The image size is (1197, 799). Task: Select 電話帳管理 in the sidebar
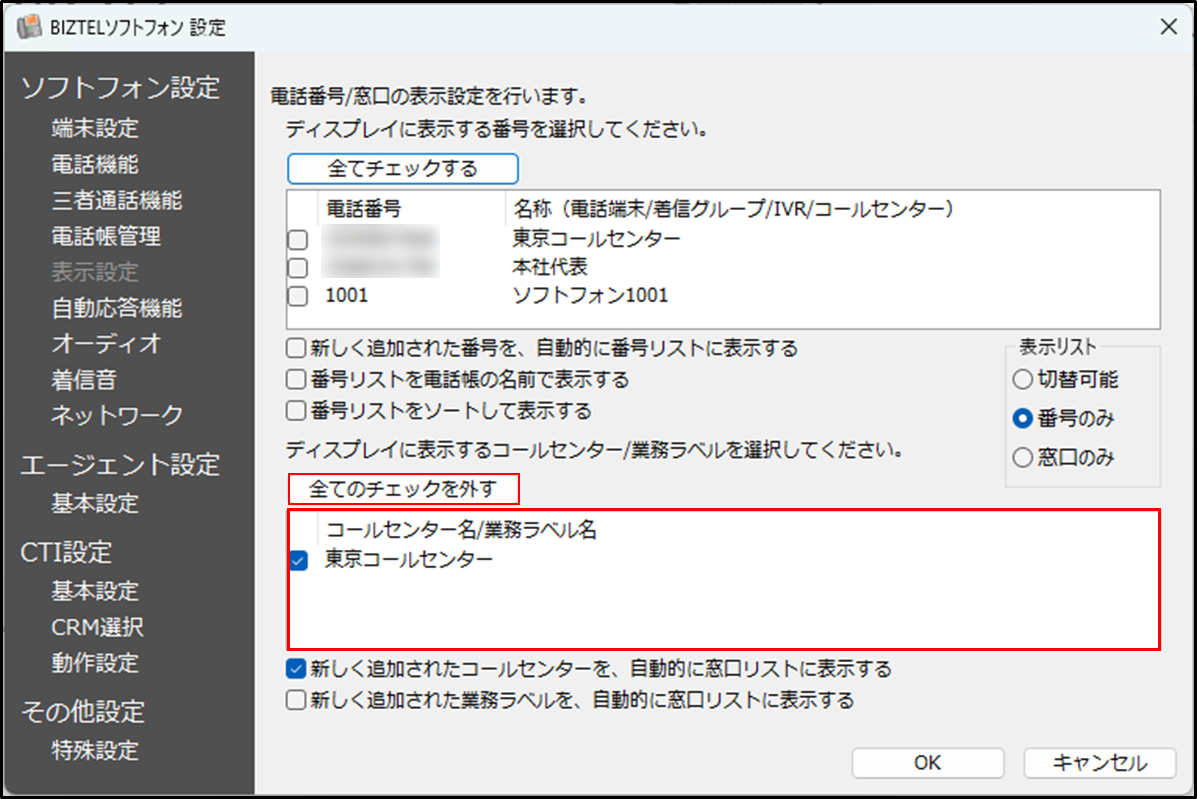click(106, 236)
